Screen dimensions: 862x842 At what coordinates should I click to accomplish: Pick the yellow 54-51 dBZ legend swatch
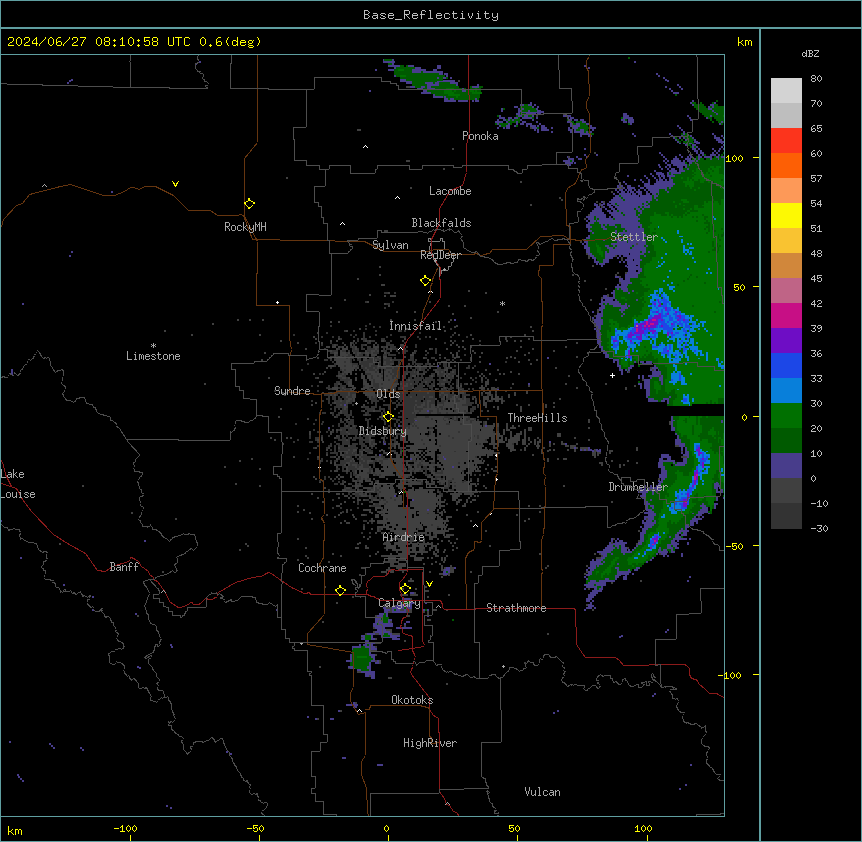(x=786, y=215)
